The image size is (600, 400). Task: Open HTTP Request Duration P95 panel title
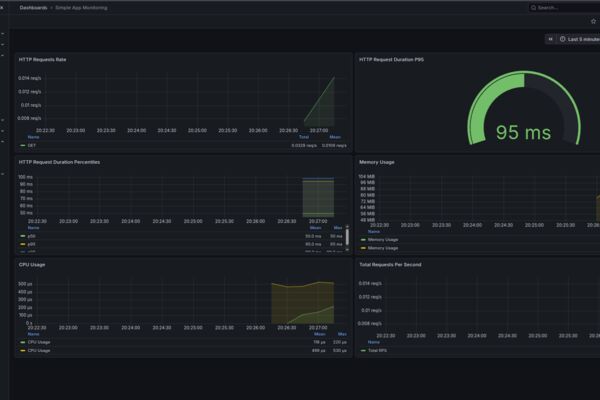pos(391,60)
